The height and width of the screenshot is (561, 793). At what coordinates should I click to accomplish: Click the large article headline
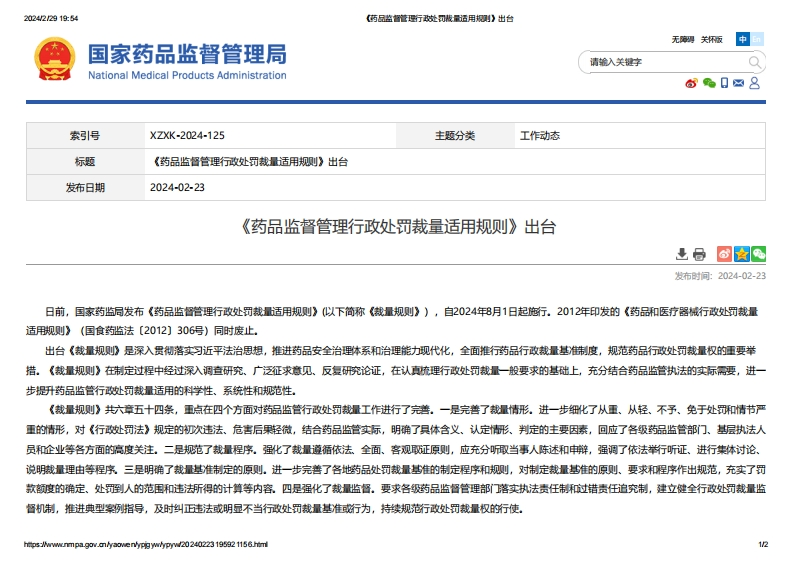click(396, 227)
